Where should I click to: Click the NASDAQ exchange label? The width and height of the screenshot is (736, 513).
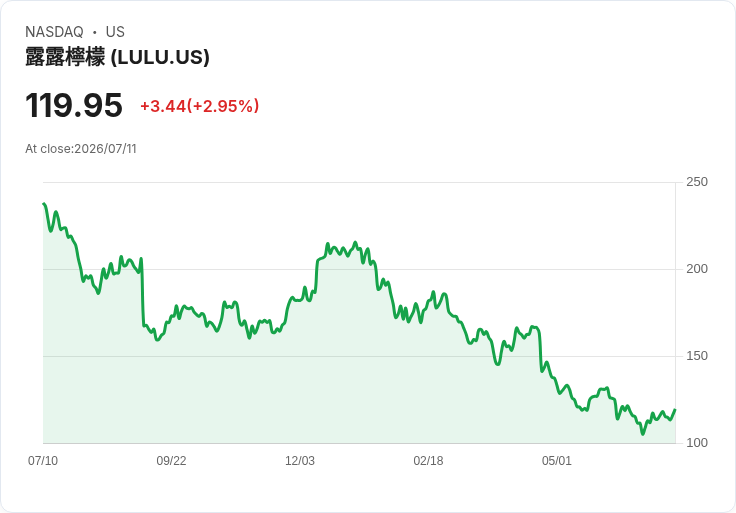pos(54,32)
